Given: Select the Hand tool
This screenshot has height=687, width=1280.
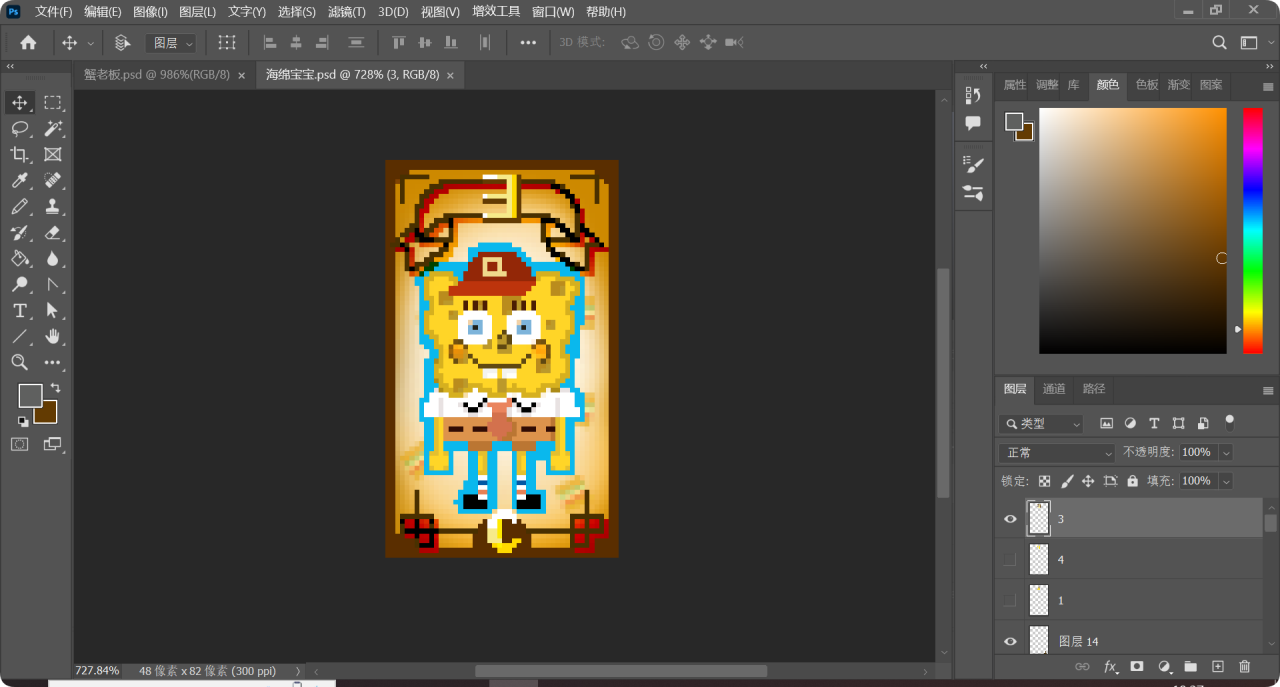Looking at the screenshot, I should tap(53, 336).
